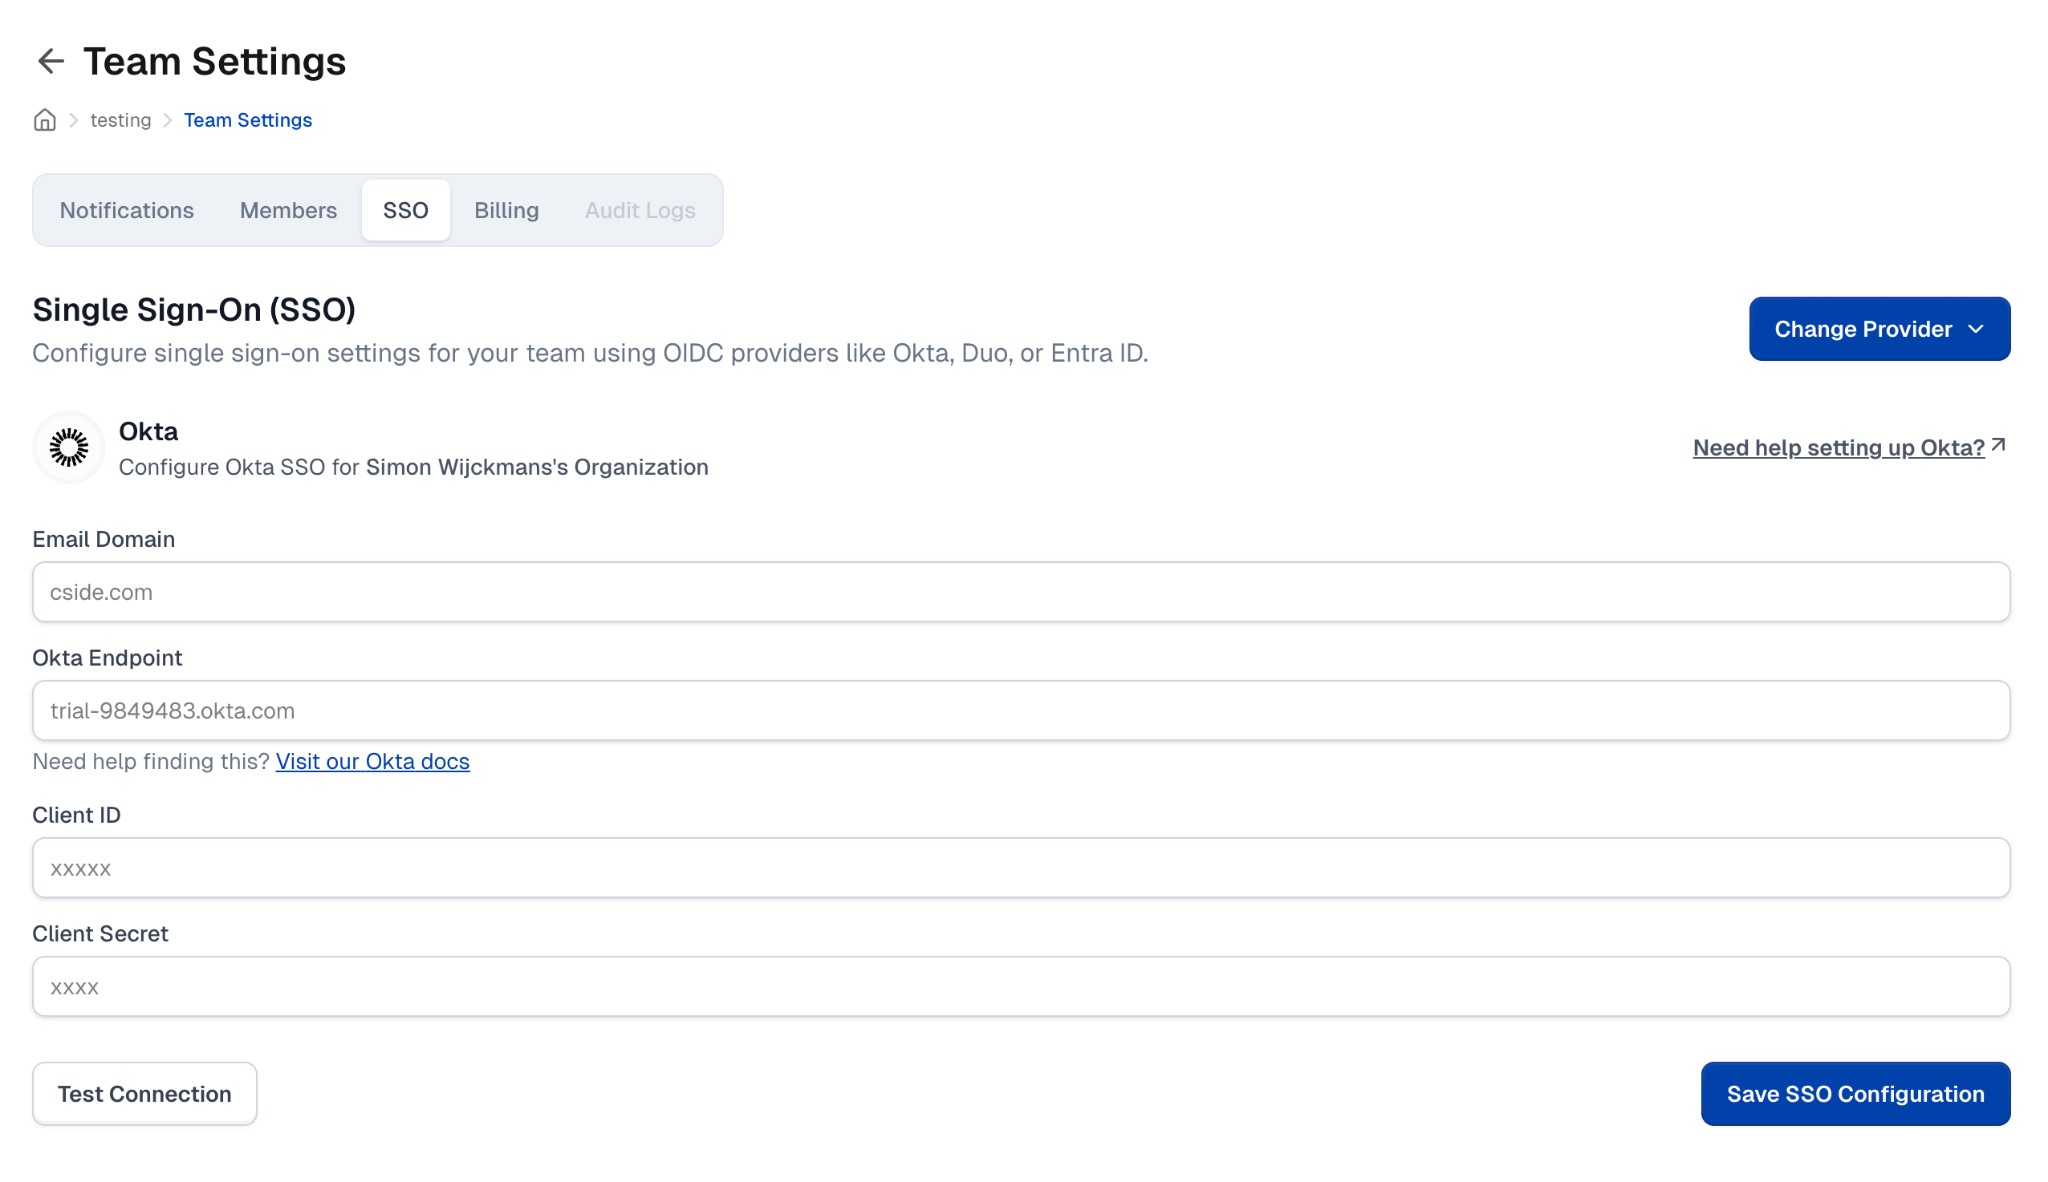Screen dimensions: 2048x1182
Task: Switch to the Notifications tab
Action: 126,210
